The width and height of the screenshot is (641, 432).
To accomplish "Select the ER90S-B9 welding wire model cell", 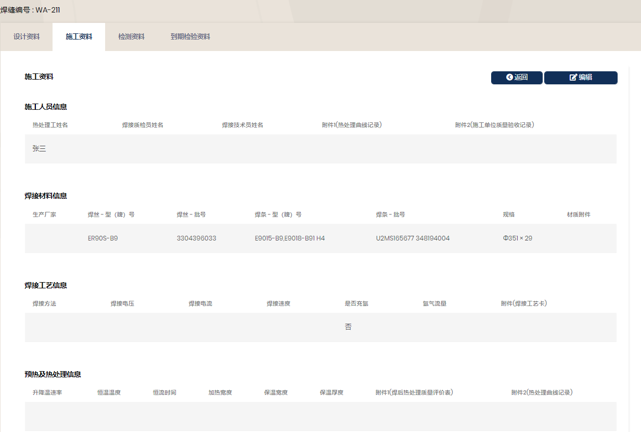I will tap(103, 238).
